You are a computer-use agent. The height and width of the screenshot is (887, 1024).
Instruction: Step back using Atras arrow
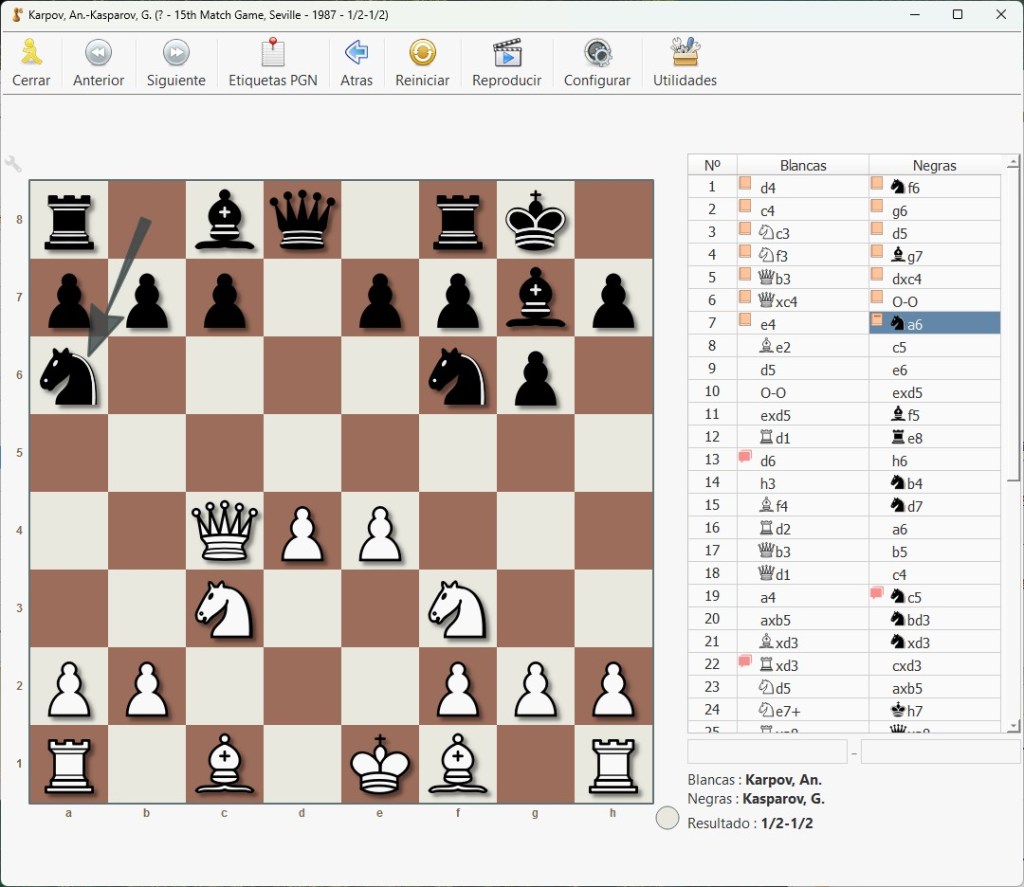click(x=356, y=63)
